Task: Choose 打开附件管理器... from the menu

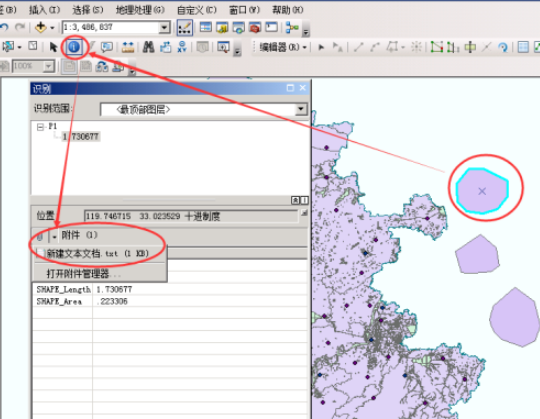Action: point(83,274)
